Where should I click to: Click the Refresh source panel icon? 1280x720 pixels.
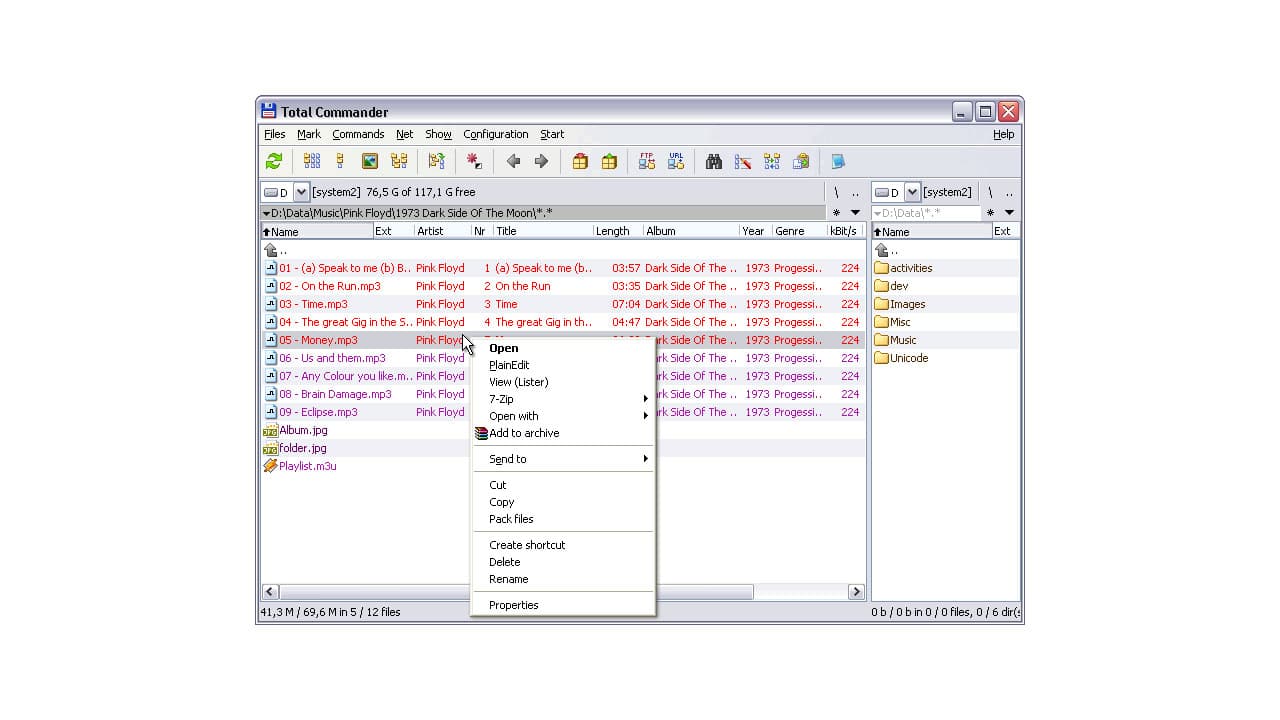[273, 161]
